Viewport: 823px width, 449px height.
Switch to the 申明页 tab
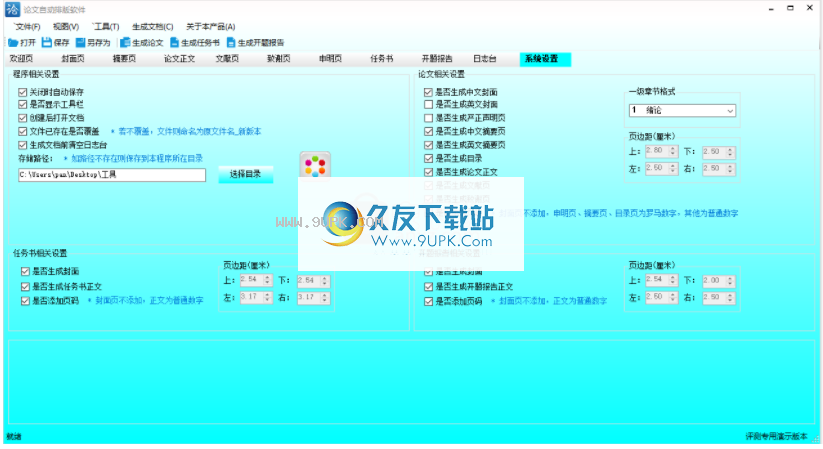pyautogui.click(x=330, y=59)
